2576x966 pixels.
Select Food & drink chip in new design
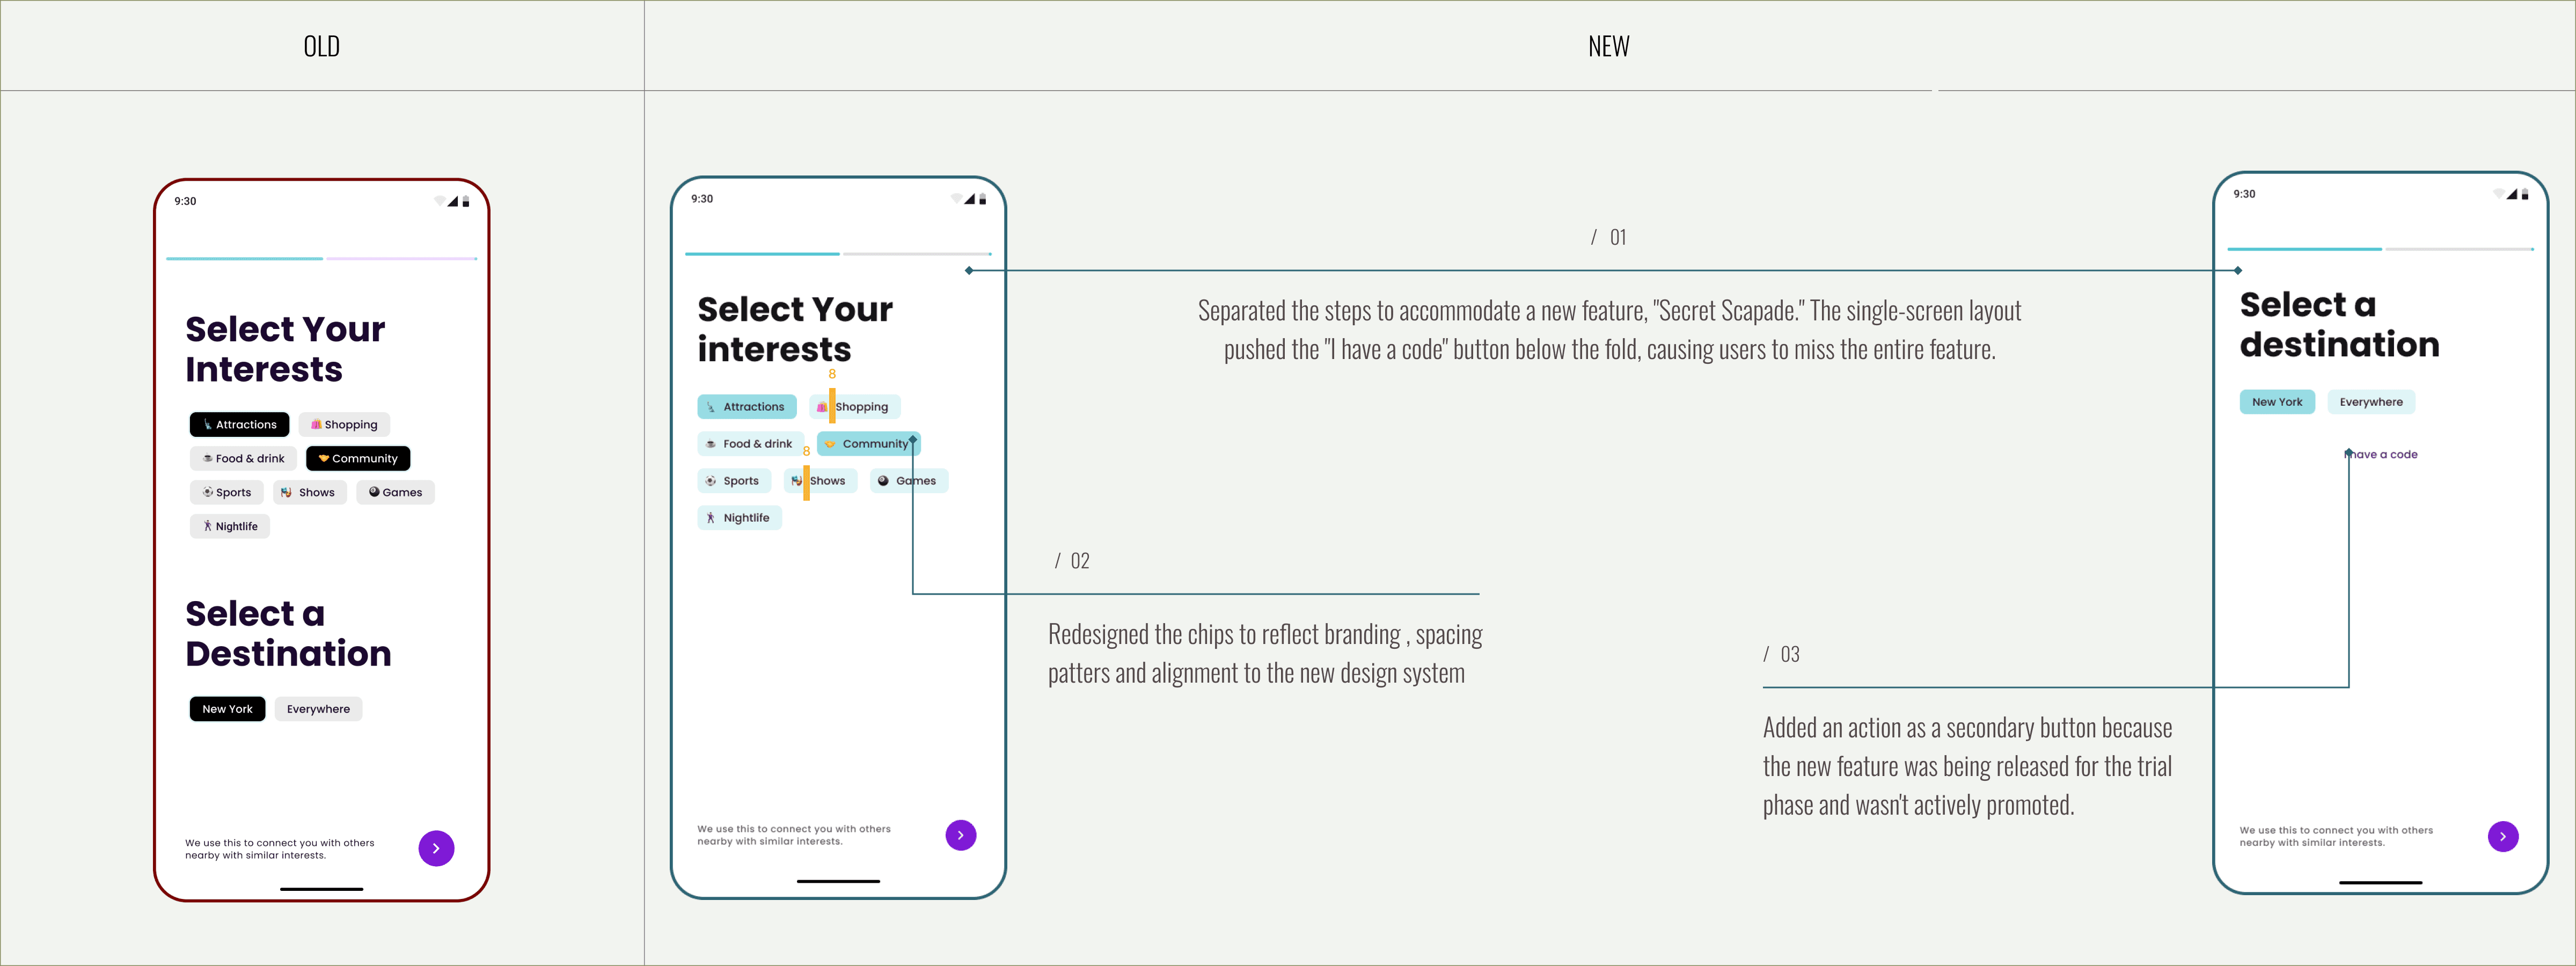pos(749,444)
